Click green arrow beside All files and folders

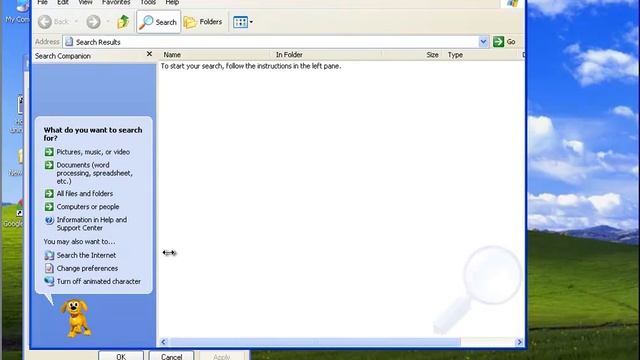coord(49,193)
